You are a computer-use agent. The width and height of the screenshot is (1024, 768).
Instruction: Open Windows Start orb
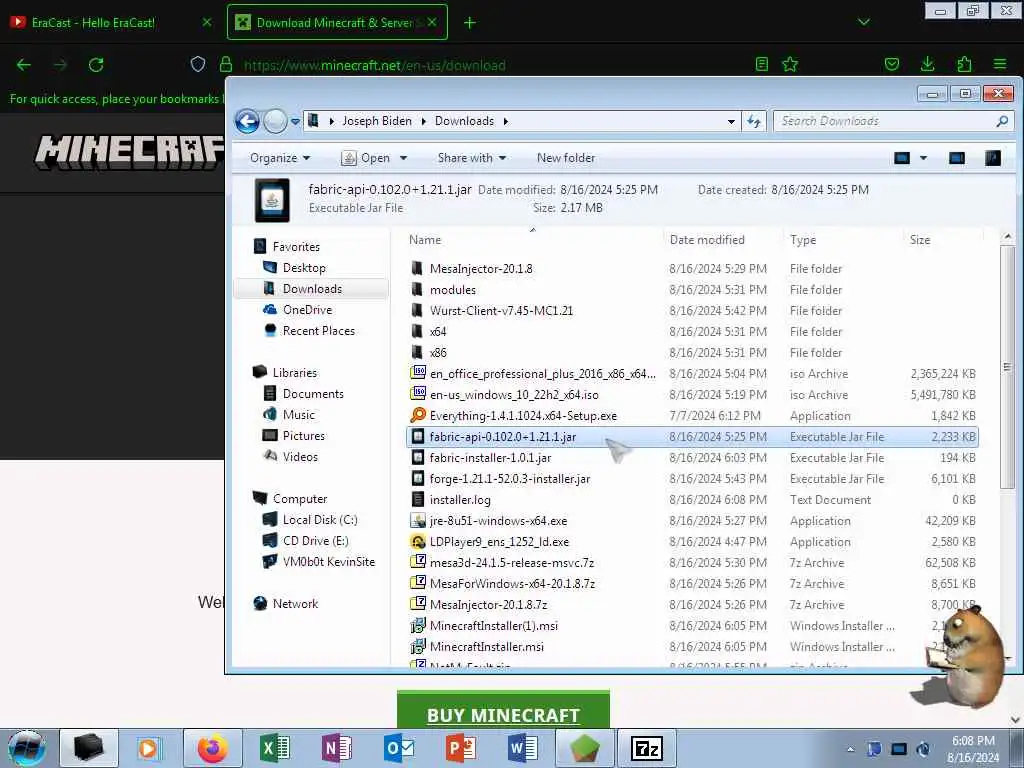coord(27,748)
